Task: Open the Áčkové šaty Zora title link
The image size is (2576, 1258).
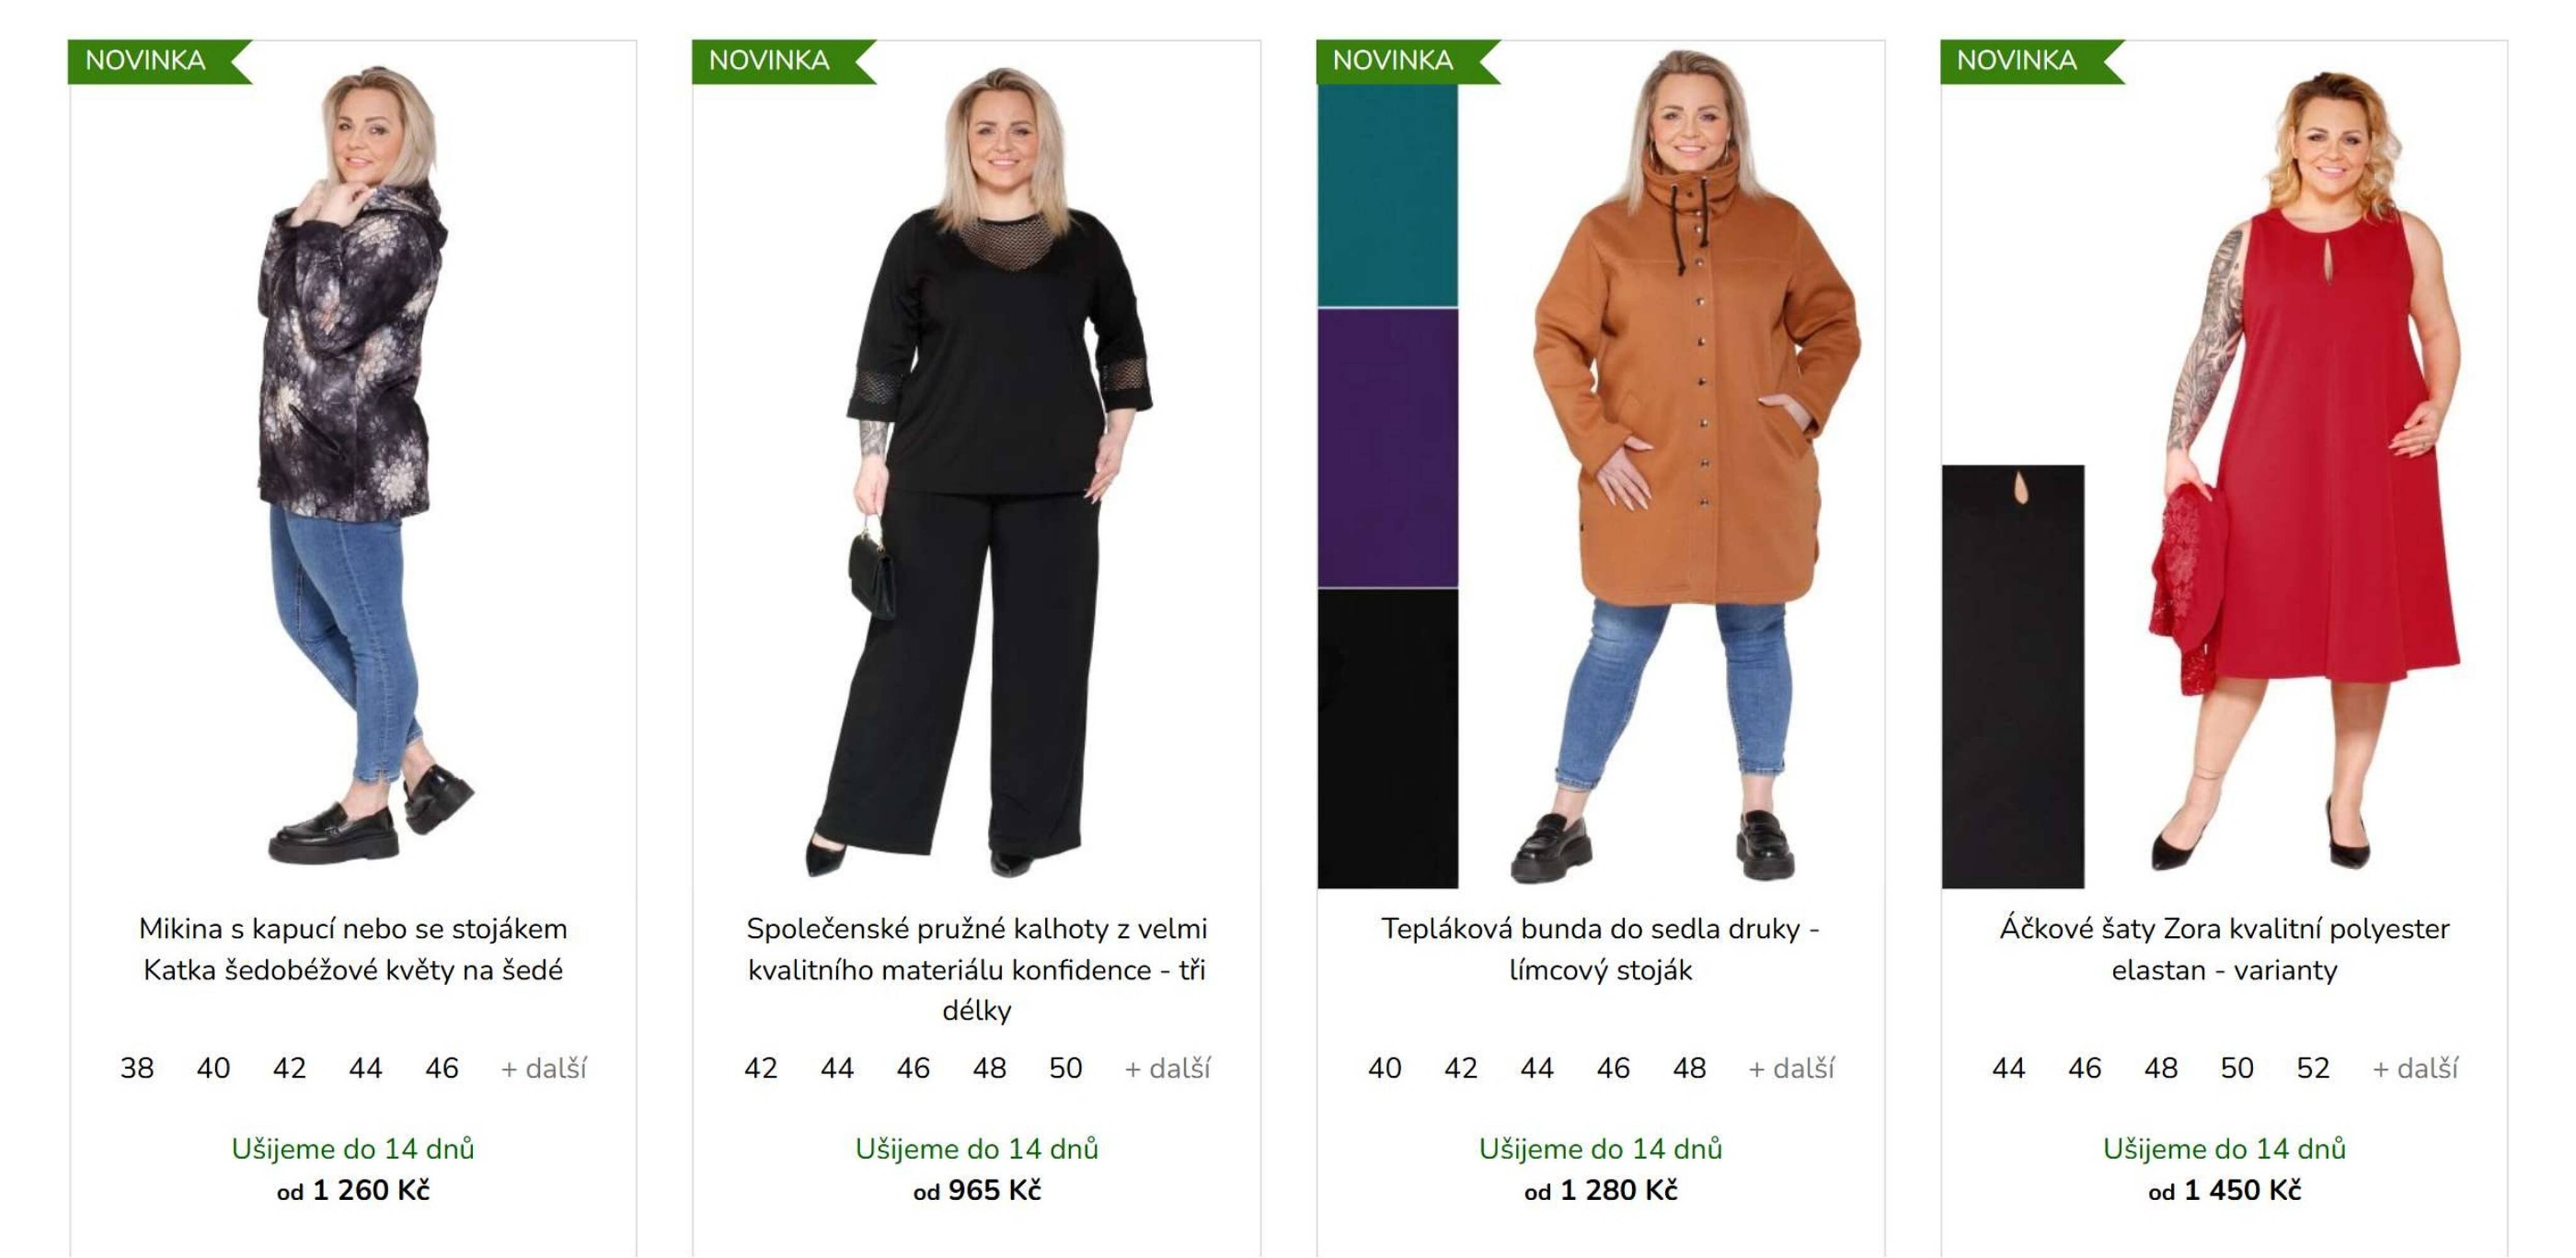Action: (2224, 949)
